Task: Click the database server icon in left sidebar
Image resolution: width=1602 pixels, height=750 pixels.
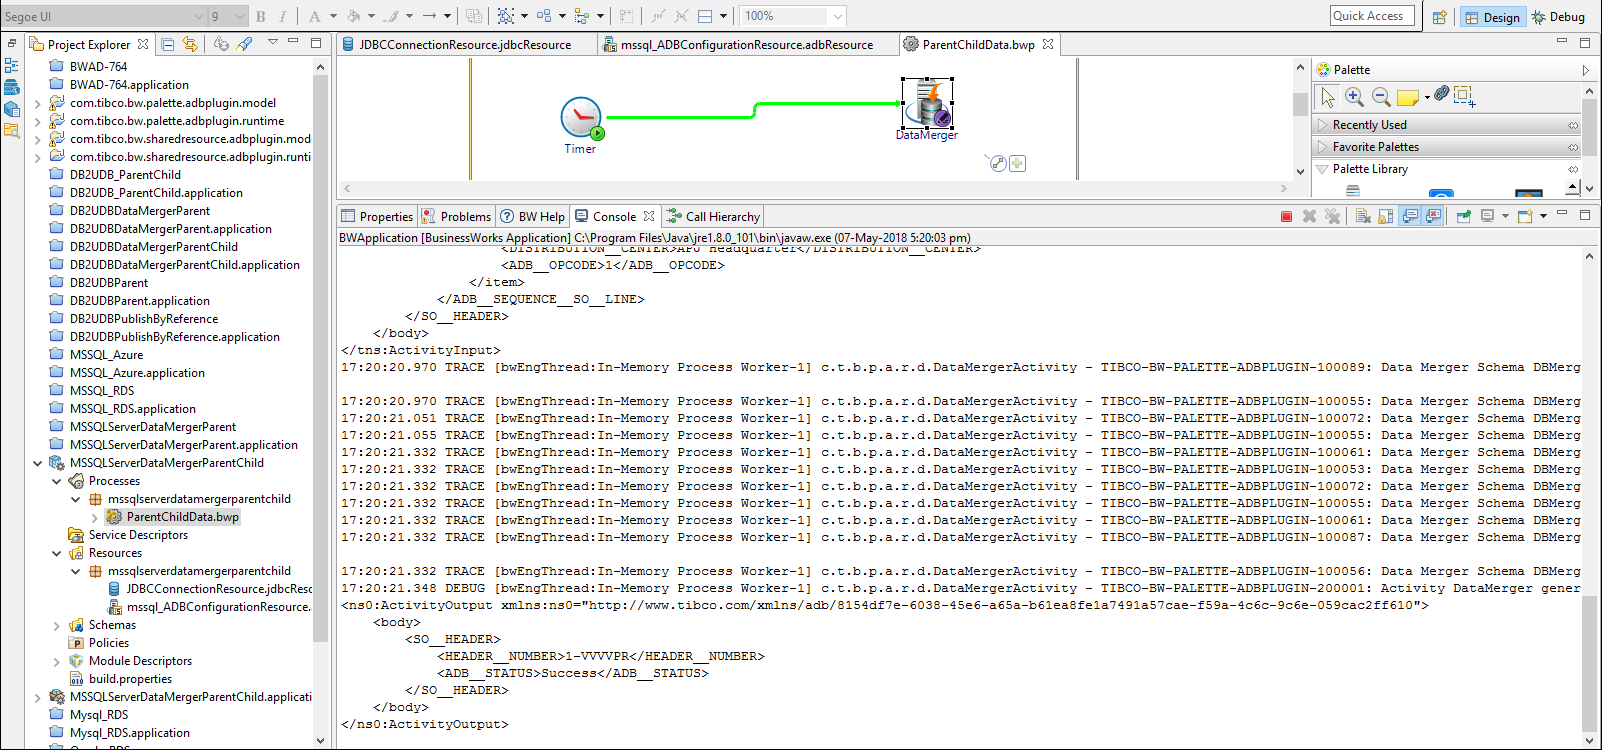Action: pos(12,87)
